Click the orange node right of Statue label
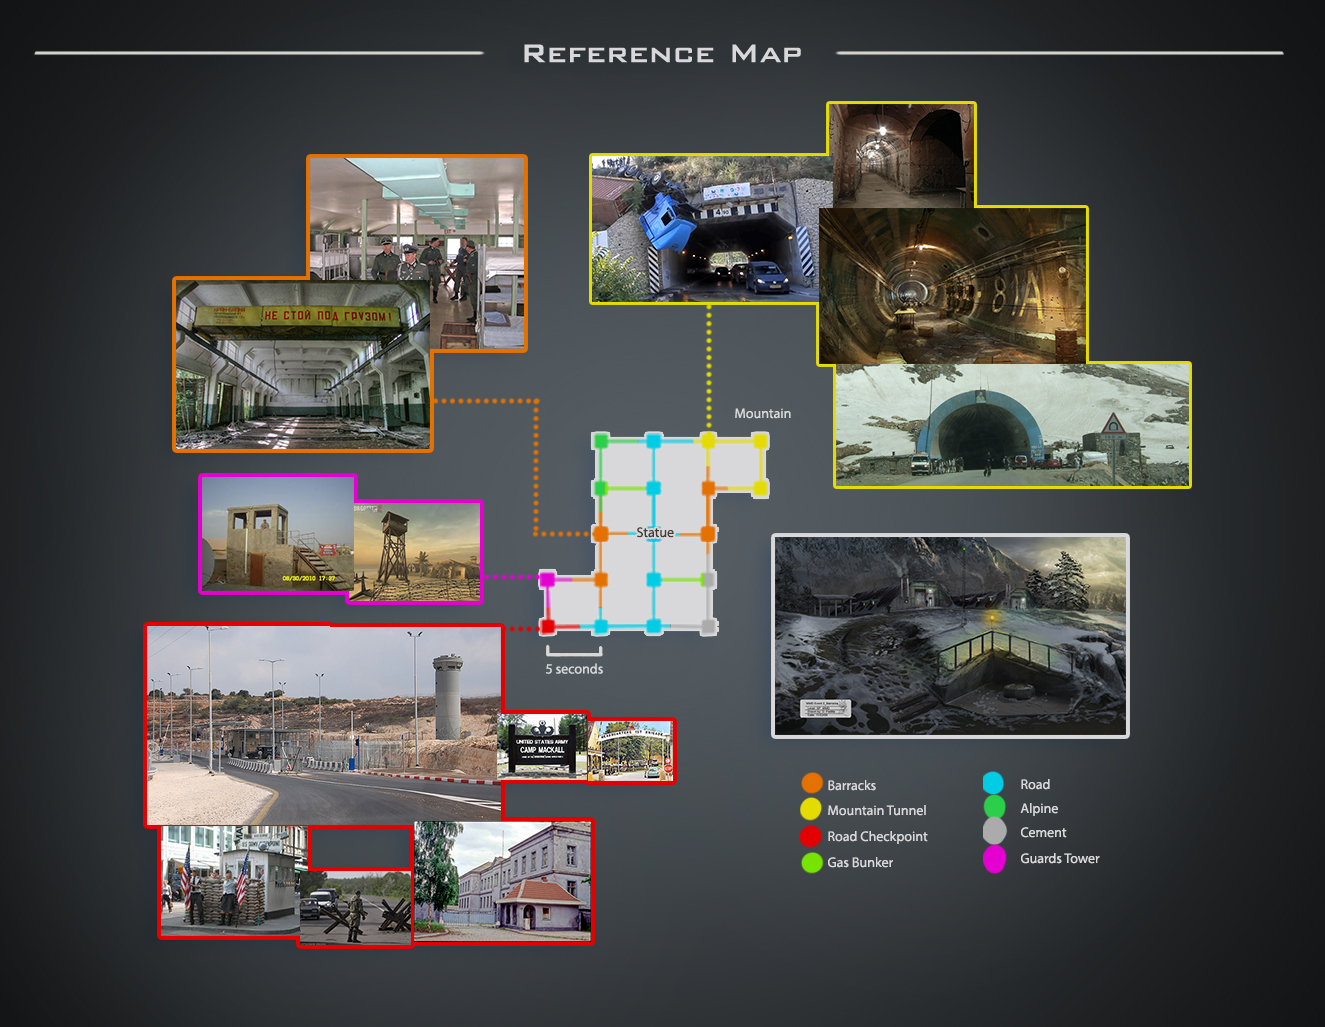 click(x=708, y=534)
